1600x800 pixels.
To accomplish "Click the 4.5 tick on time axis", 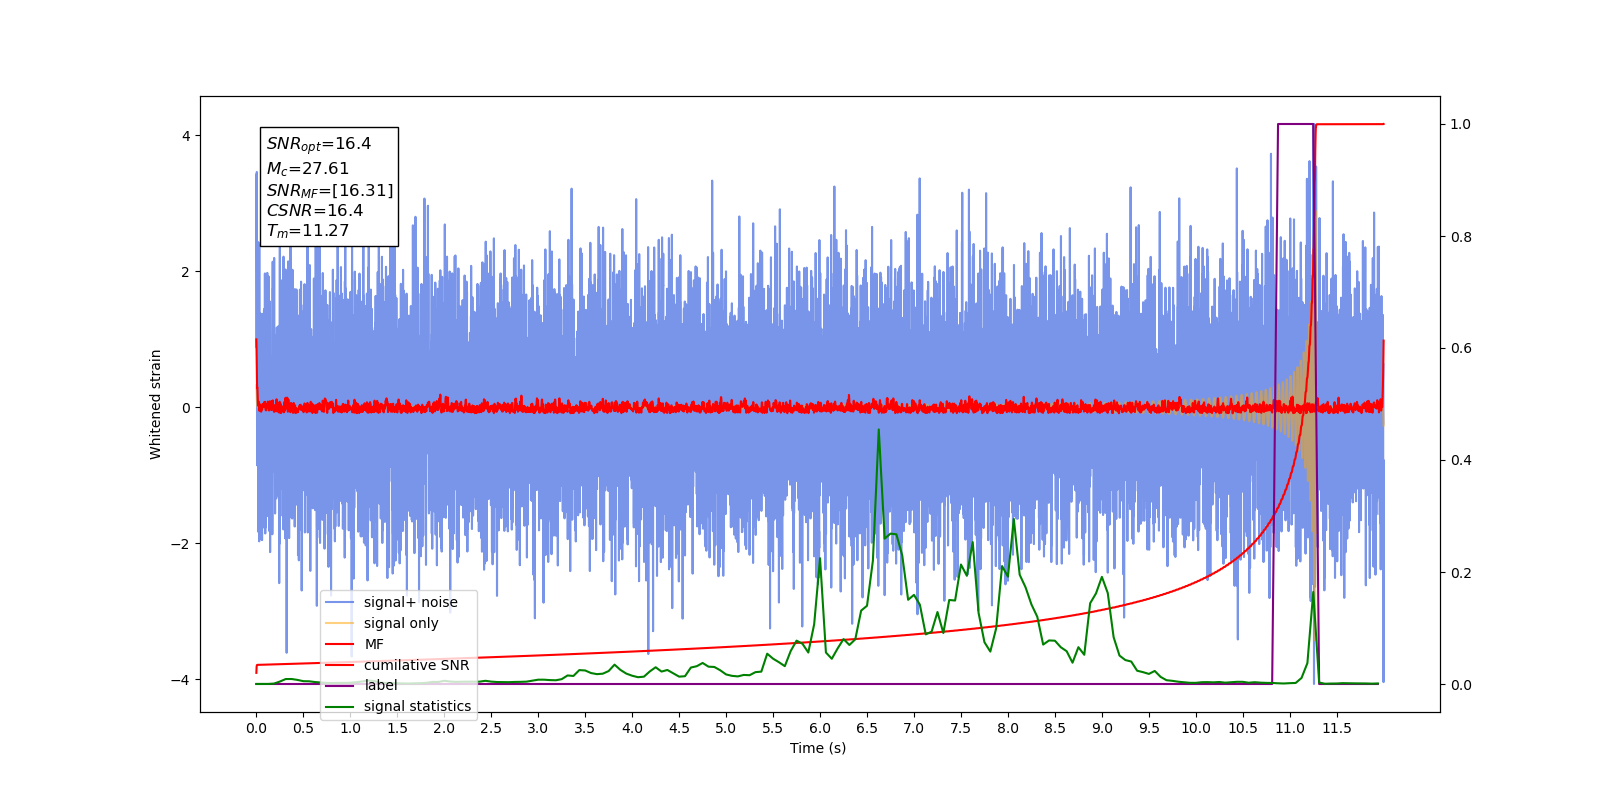I will [679, 728].
